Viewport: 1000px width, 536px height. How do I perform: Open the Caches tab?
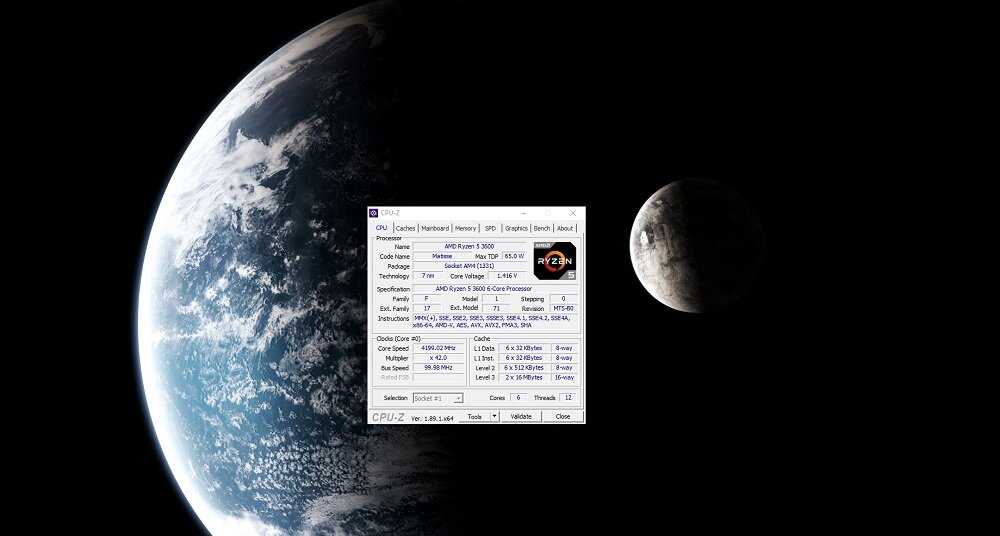coord(406,228)
